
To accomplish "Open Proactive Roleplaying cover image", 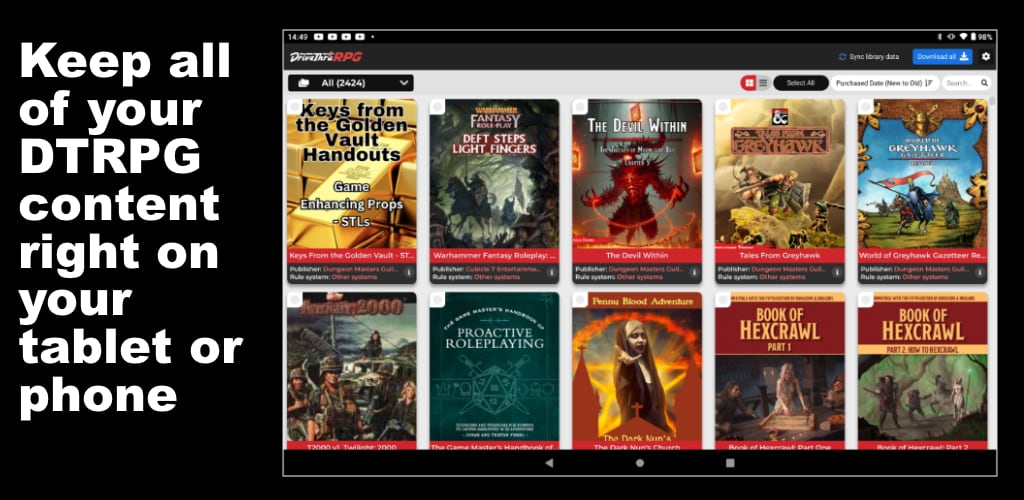I will [x=494, y=367].
